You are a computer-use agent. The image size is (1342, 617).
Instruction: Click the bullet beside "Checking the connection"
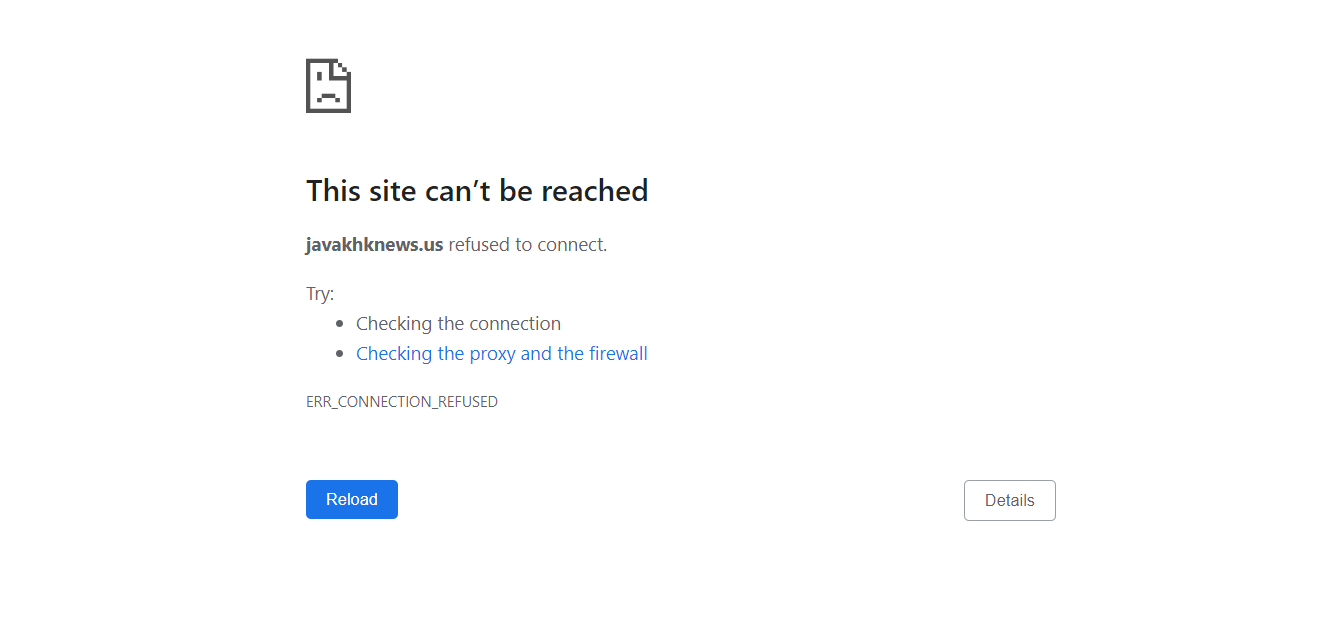(x=340, y=324)
